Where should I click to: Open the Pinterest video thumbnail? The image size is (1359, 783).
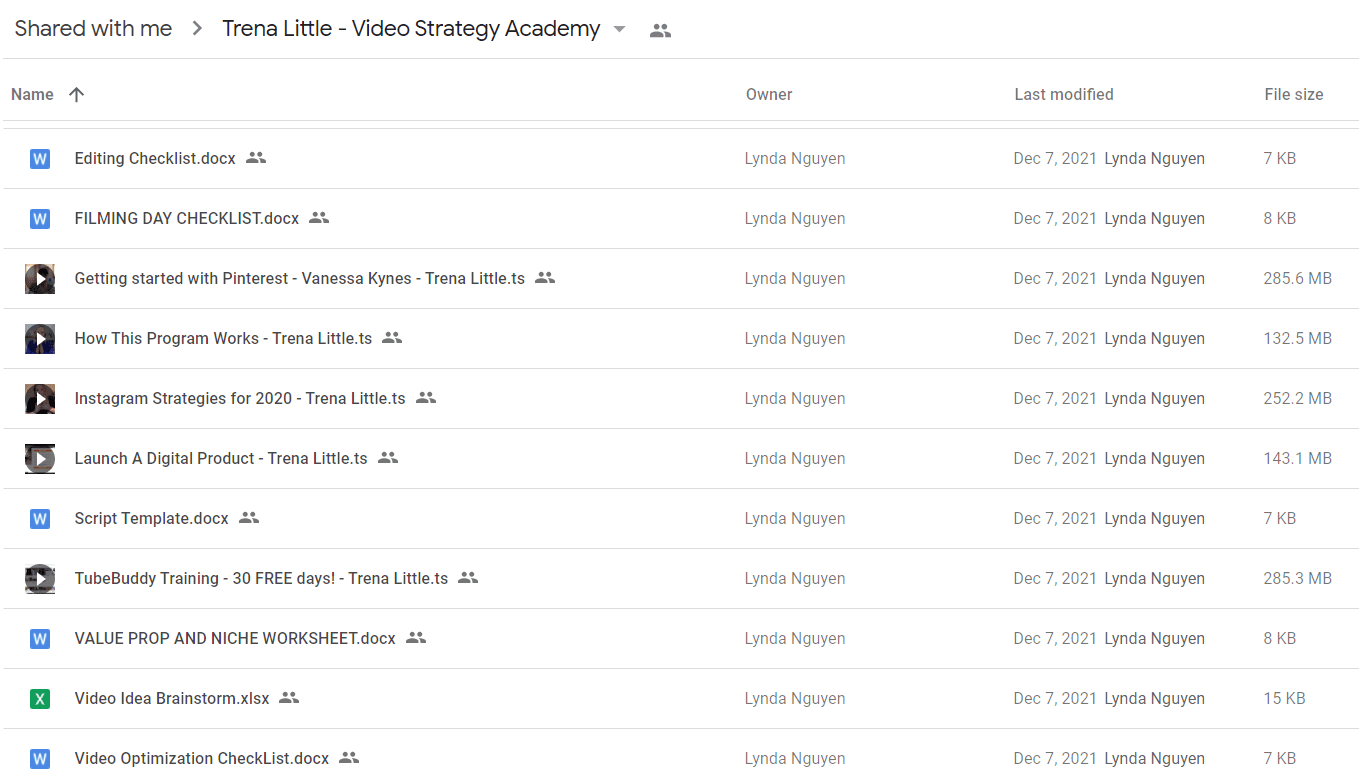(40, 278)
